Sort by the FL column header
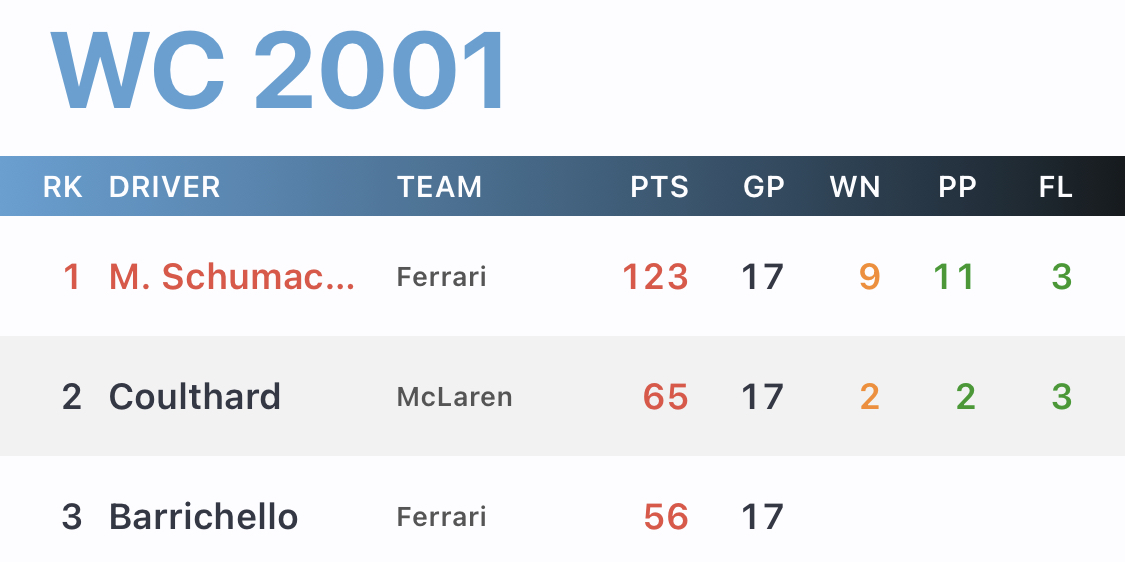 click(1055, 187)
